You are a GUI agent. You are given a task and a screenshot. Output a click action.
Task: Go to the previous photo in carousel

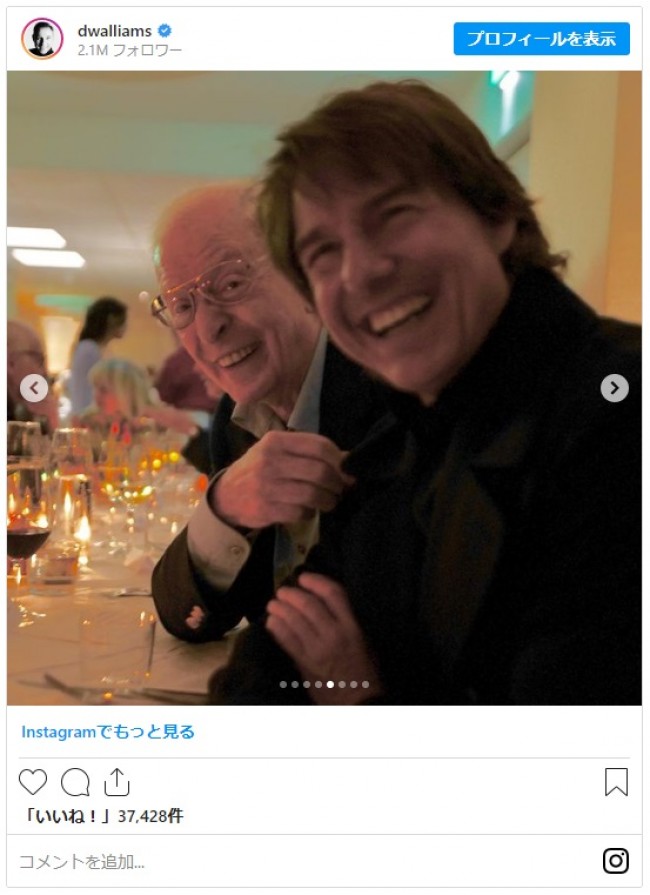34,388
